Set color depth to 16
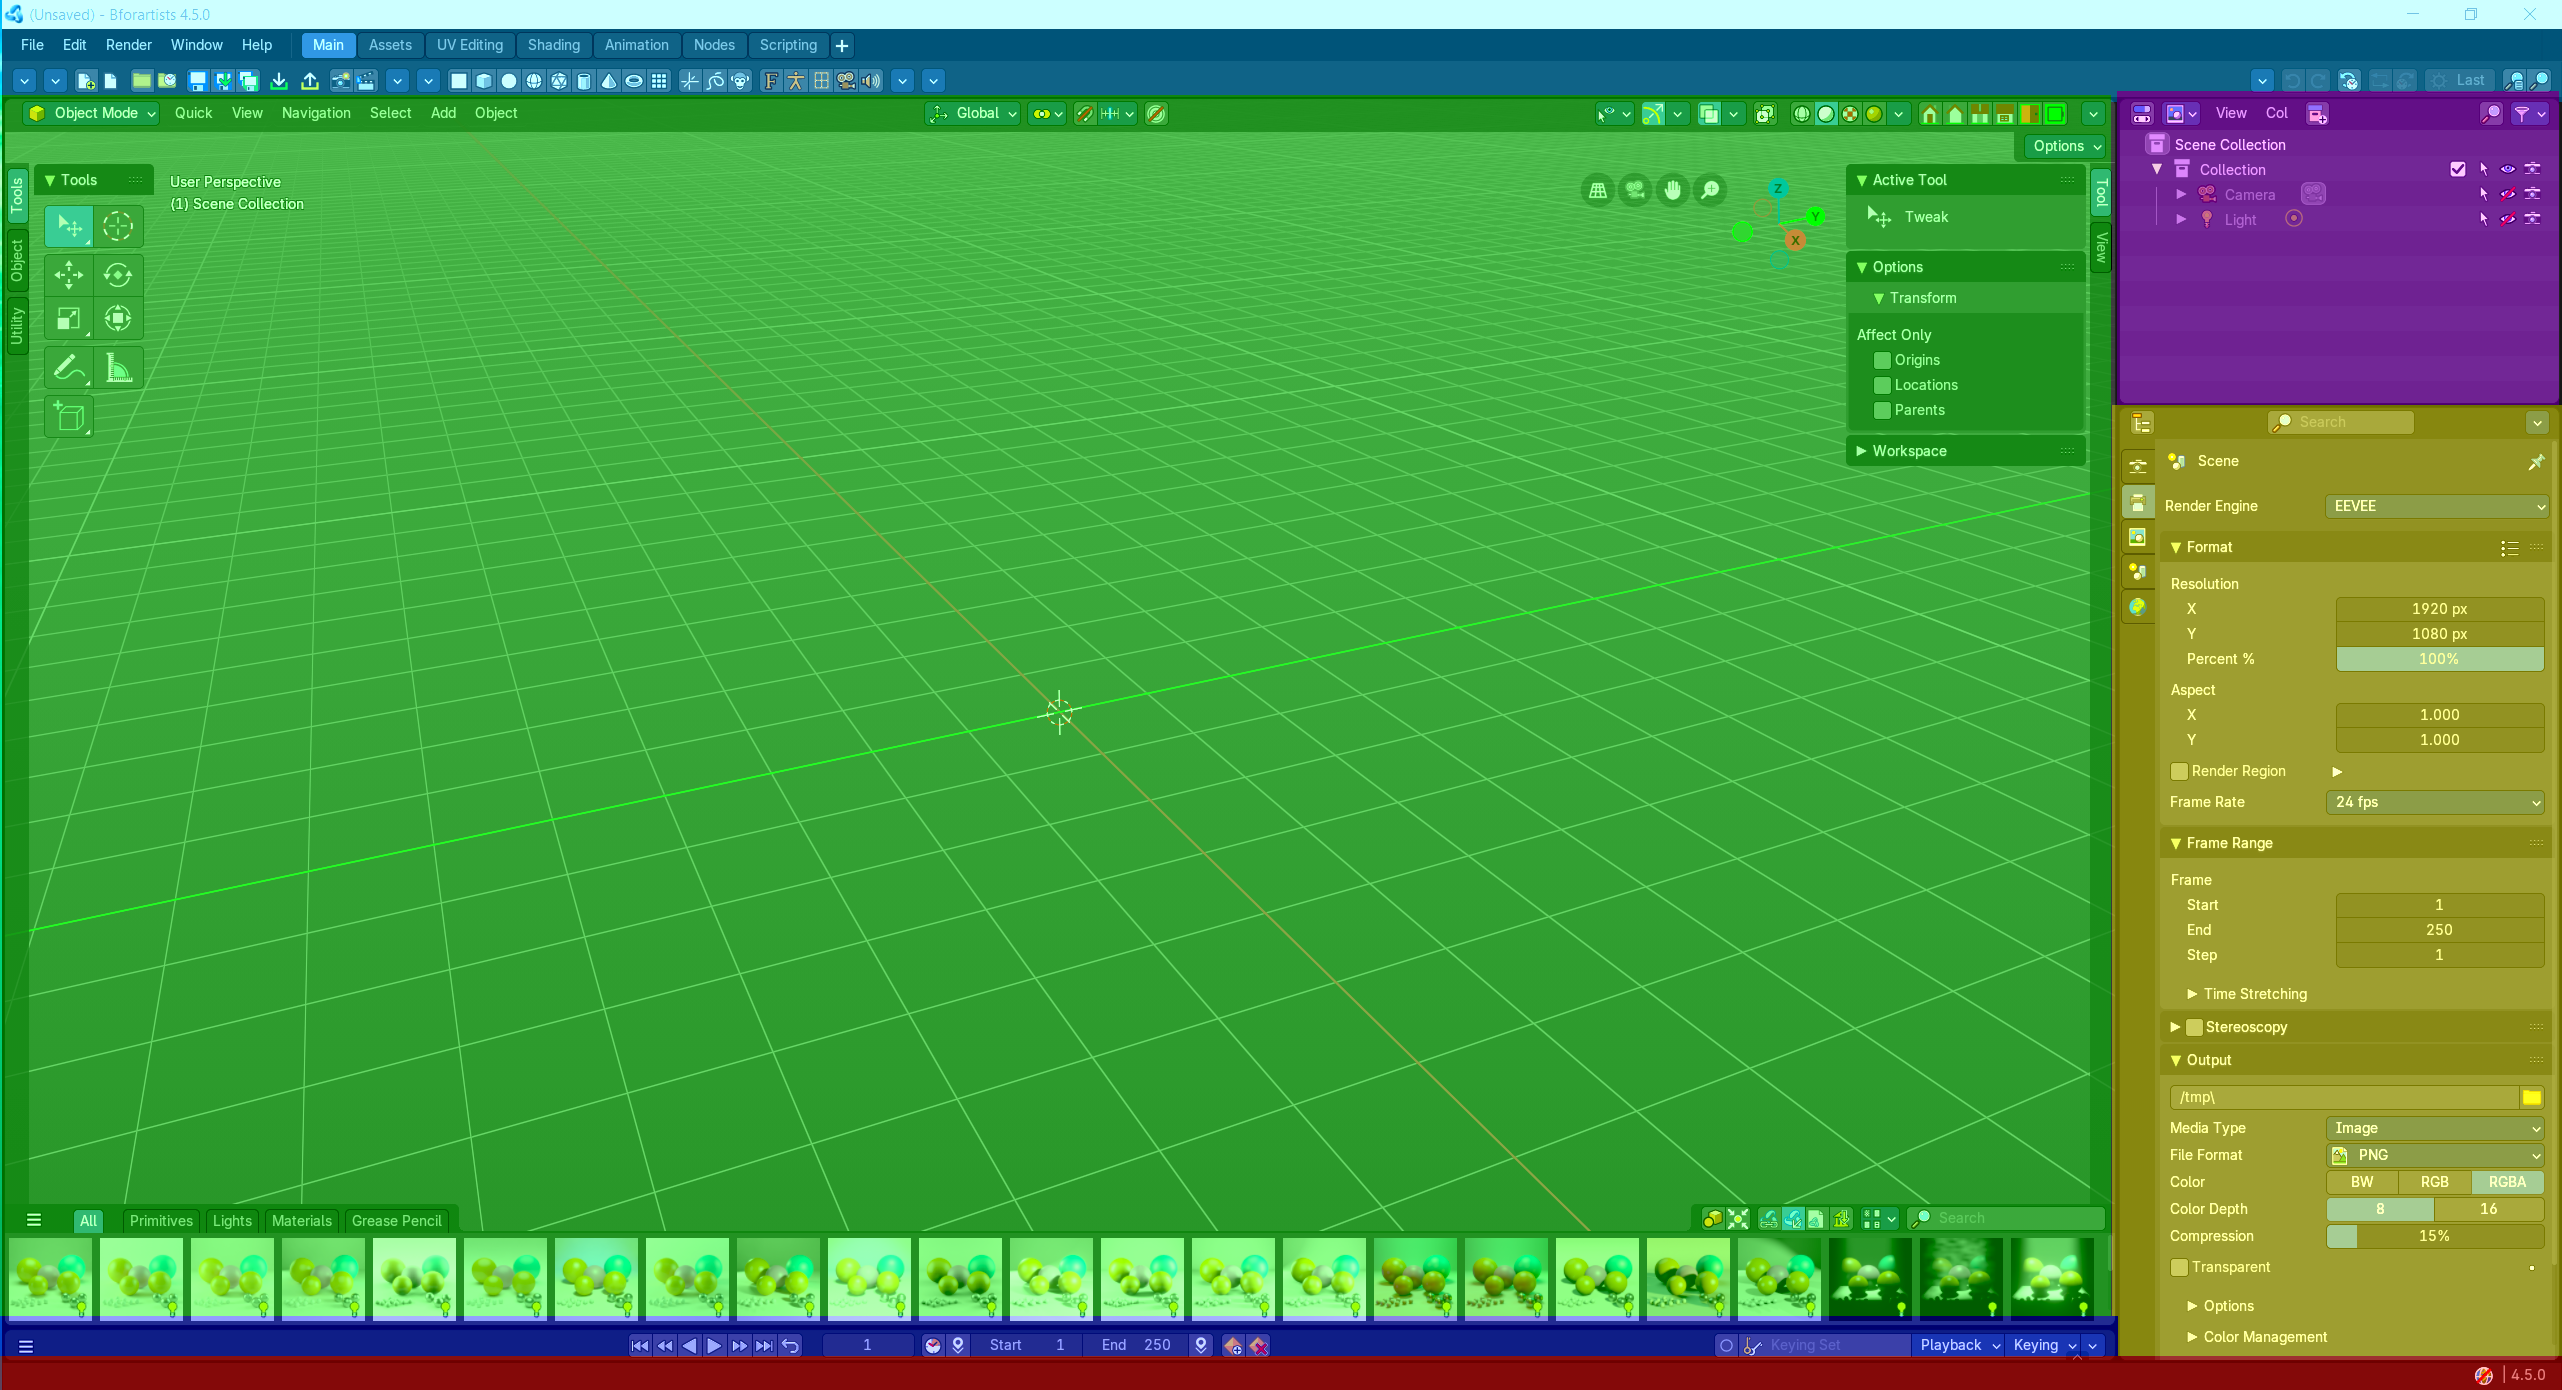 [2489, 1209]
